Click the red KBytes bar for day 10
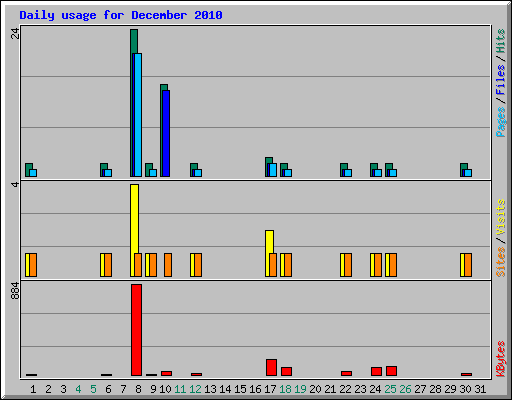Screen dimensions: 512x400 click(166, 373)
